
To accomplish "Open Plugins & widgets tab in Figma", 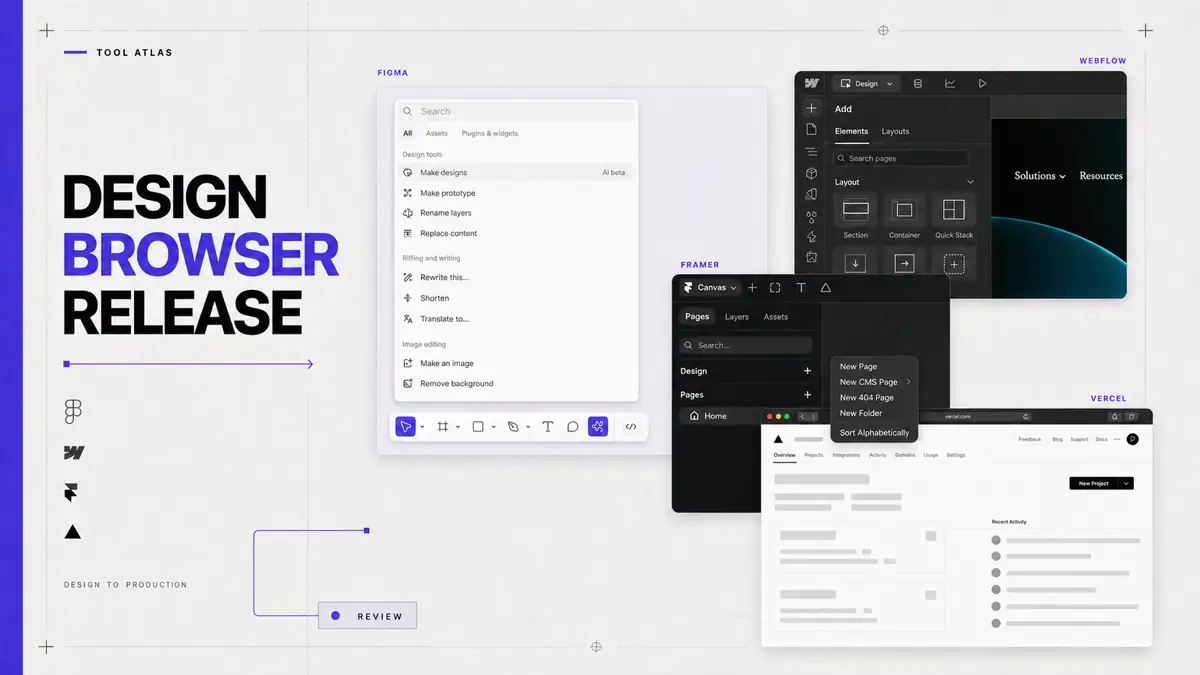I will click(x=490, y=133).
